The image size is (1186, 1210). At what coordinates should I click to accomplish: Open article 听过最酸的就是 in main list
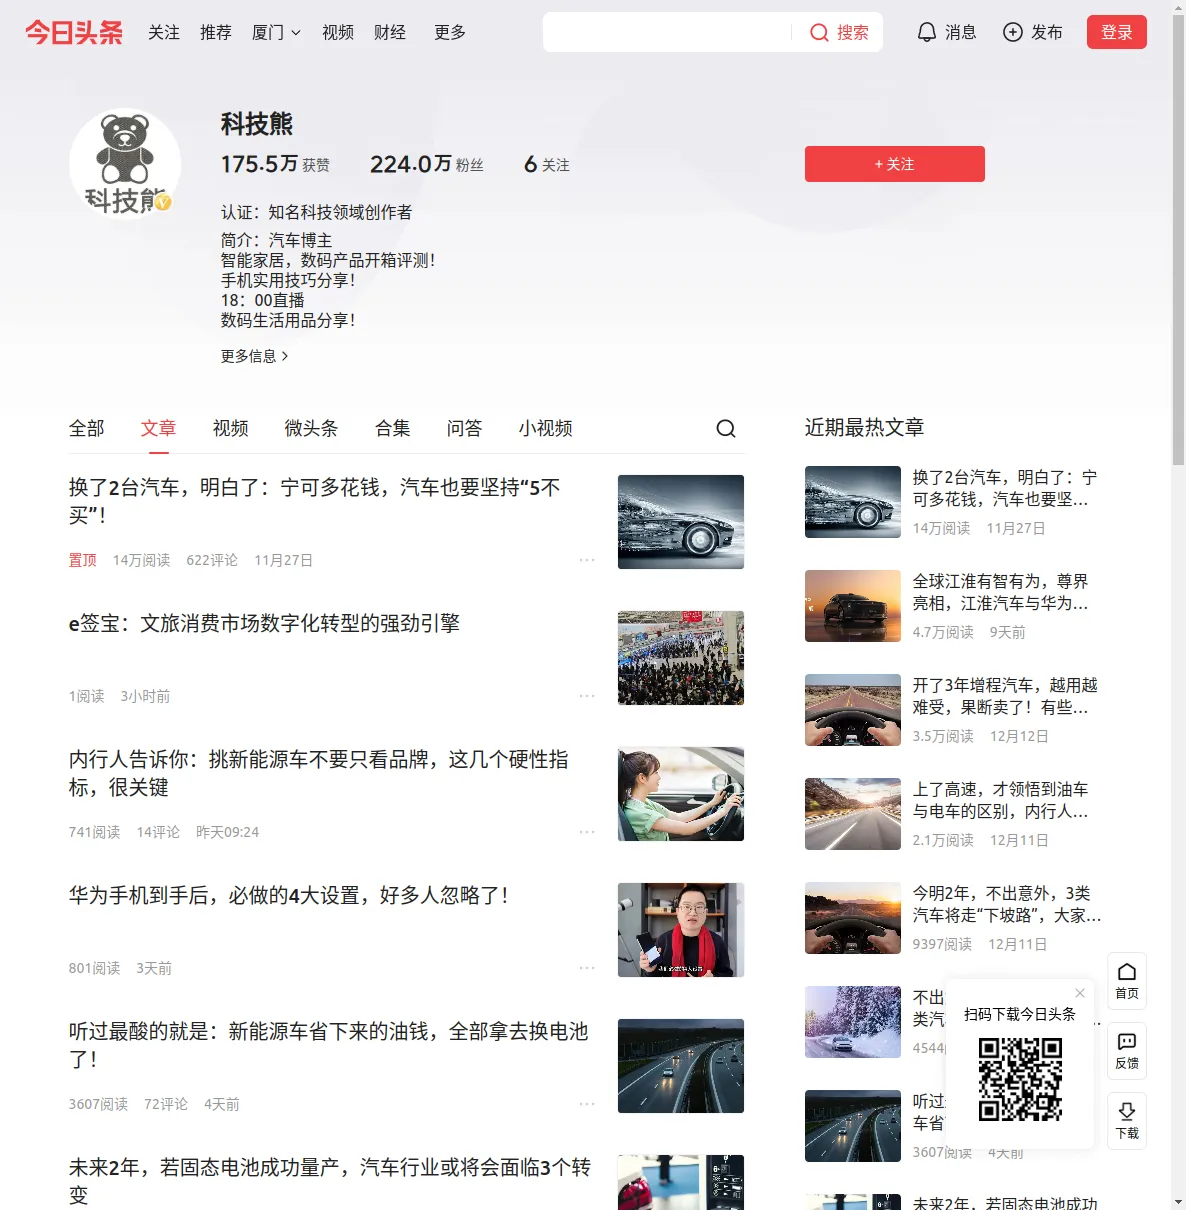pos(329,1045)
